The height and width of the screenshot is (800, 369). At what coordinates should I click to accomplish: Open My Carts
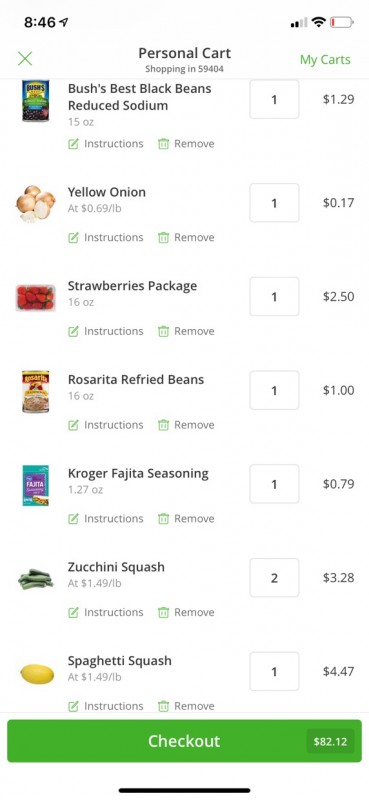[325, 60]
